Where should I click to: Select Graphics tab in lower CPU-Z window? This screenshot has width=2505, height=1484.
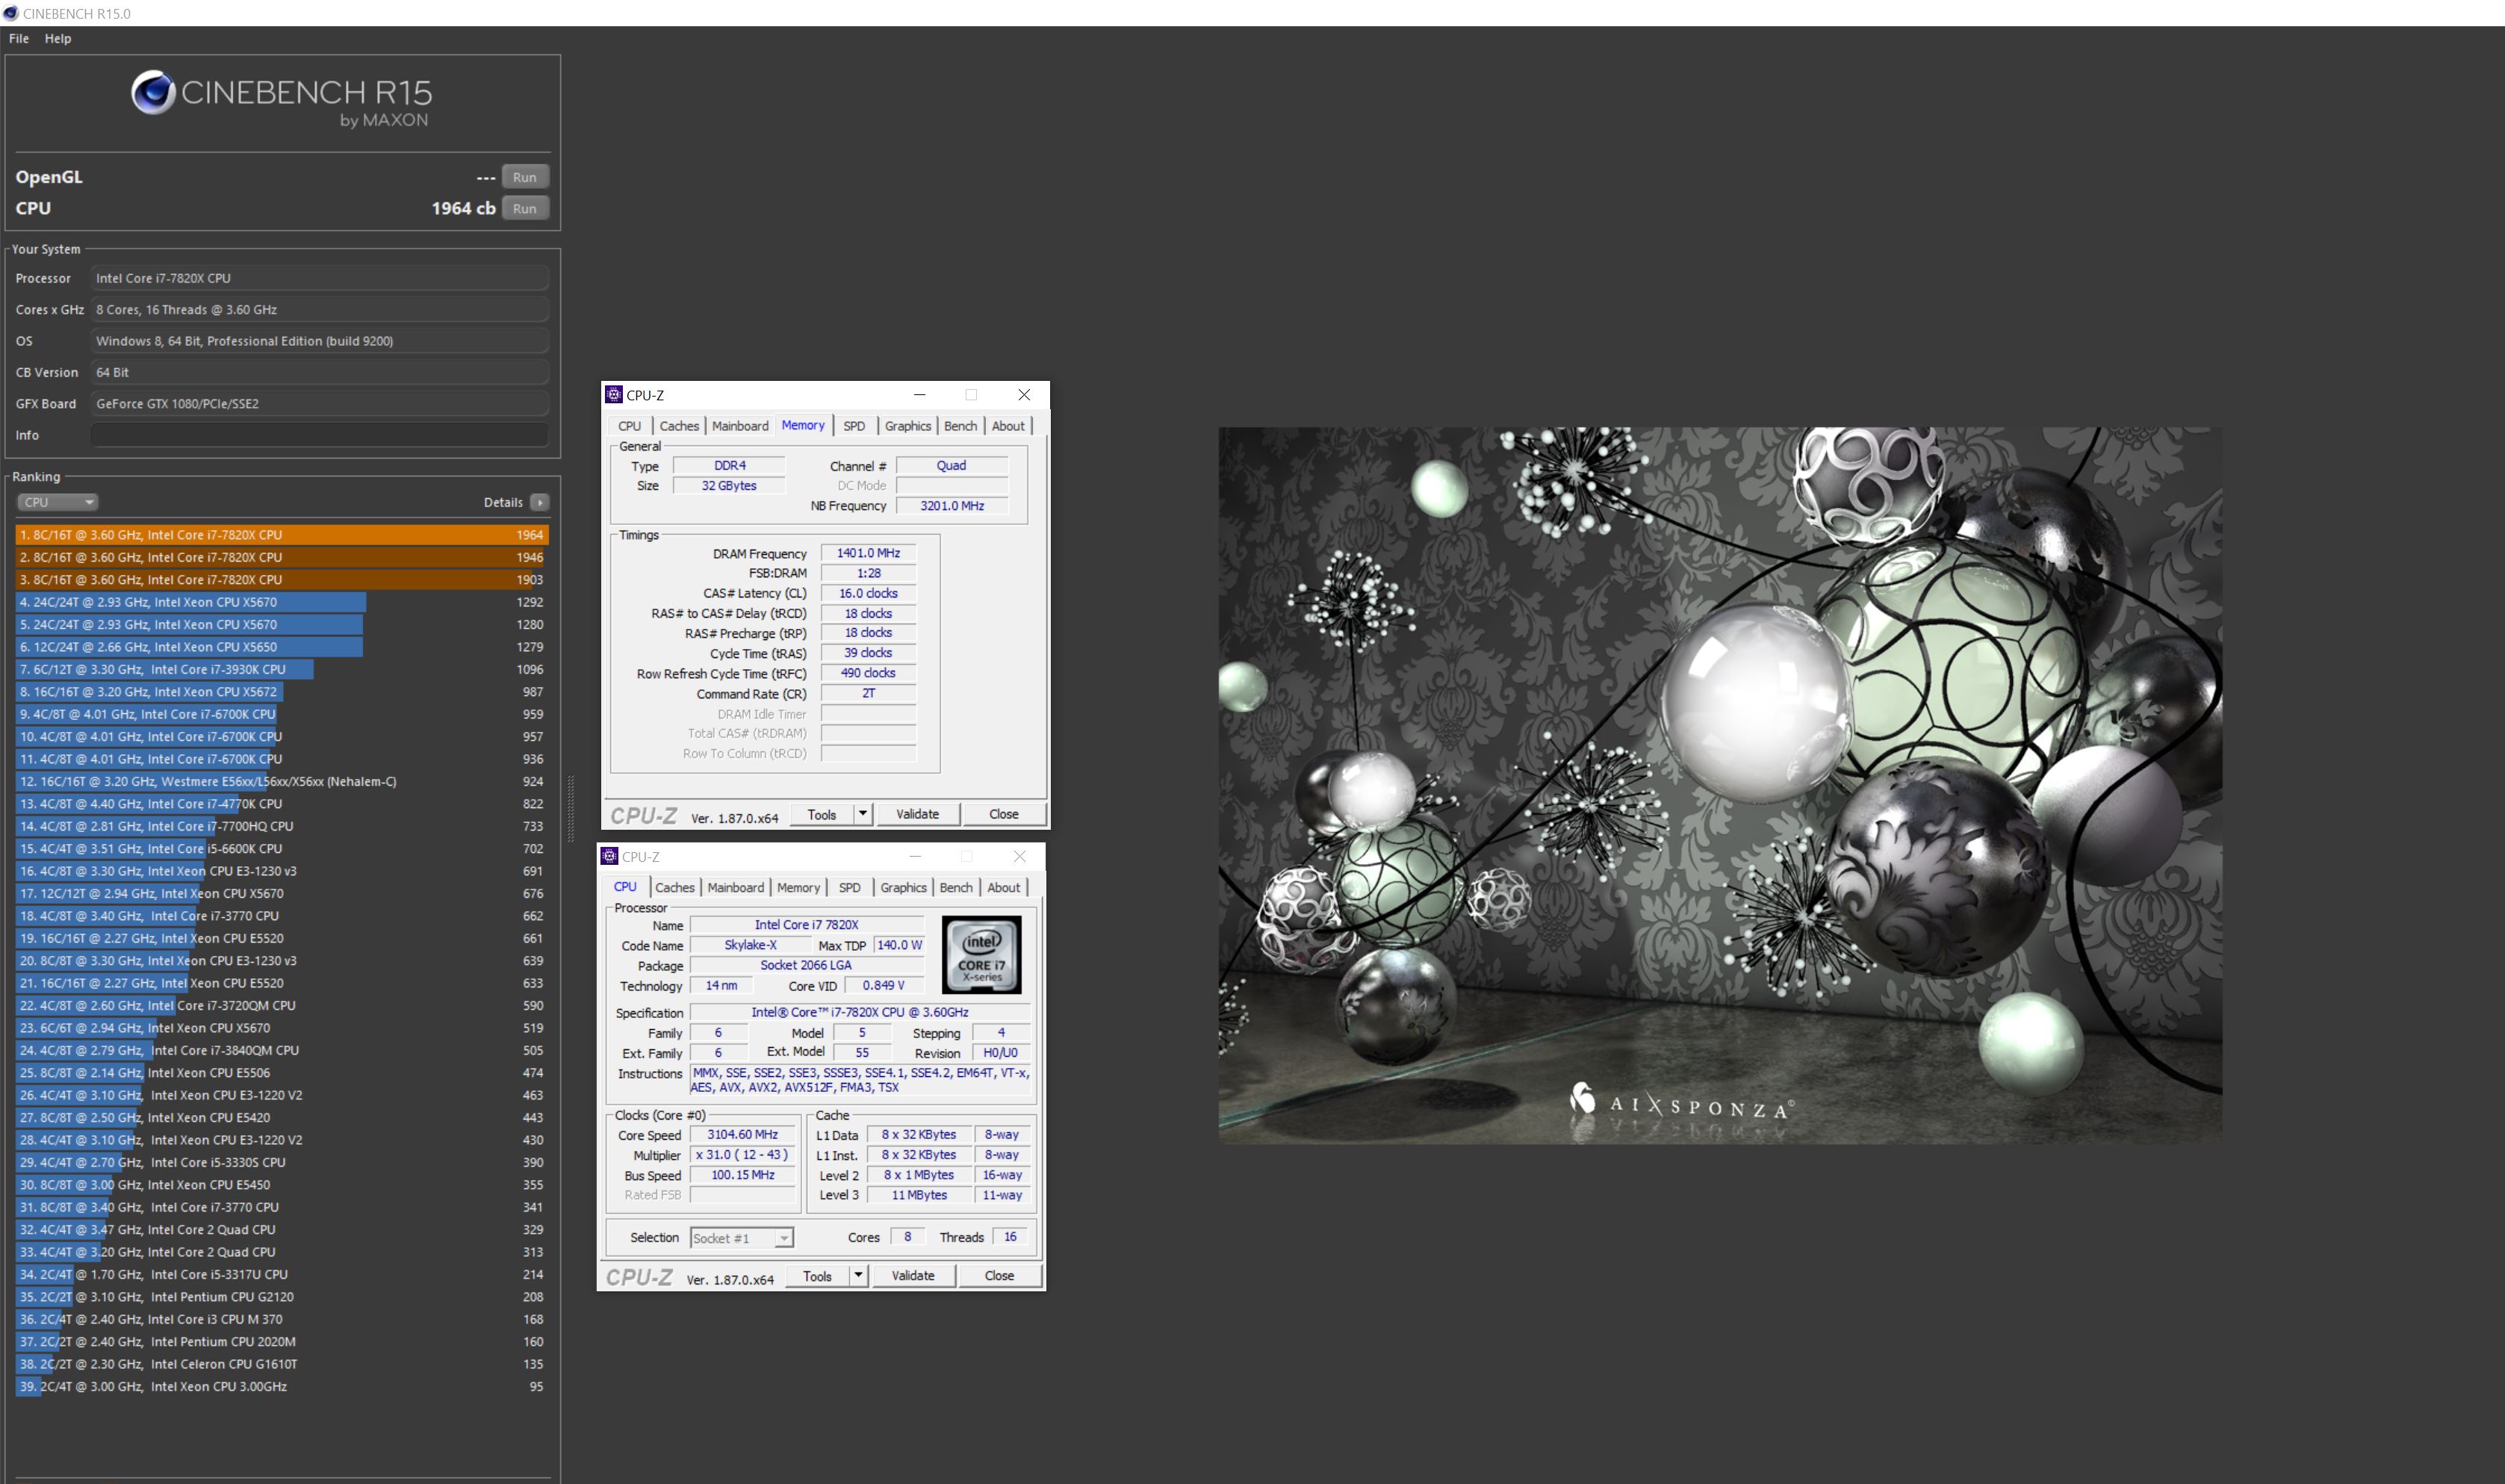(x=904, y=887)
